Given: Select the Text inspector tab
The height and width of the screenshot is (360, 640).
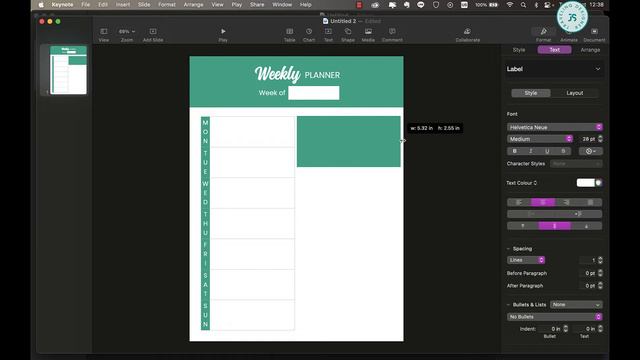Looking at the screenshot, I should pos(554,50).
